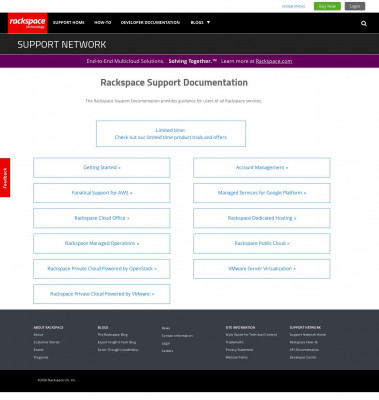Open the search magnifier icon
Viewport: 379px width, 400px height.
364,23
